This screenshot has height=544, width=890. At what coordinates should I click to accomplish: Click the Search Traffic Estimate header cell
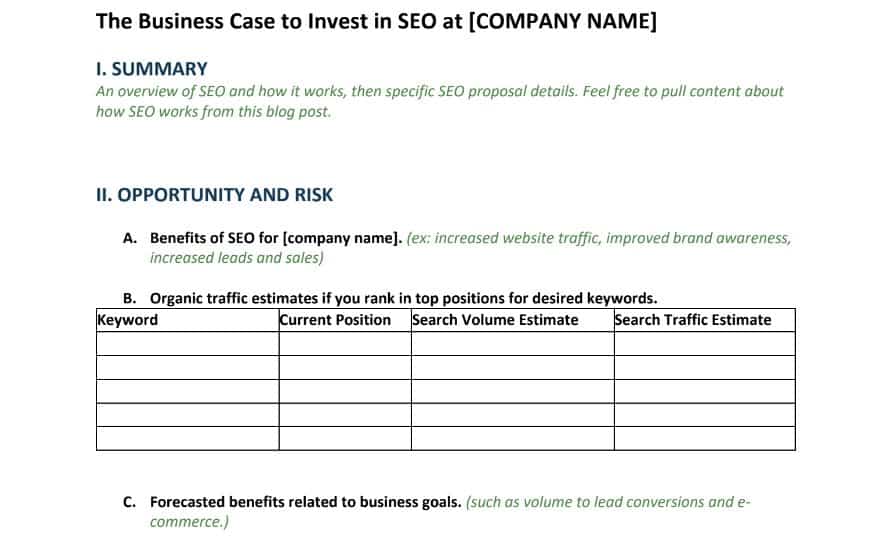[704, 320]
